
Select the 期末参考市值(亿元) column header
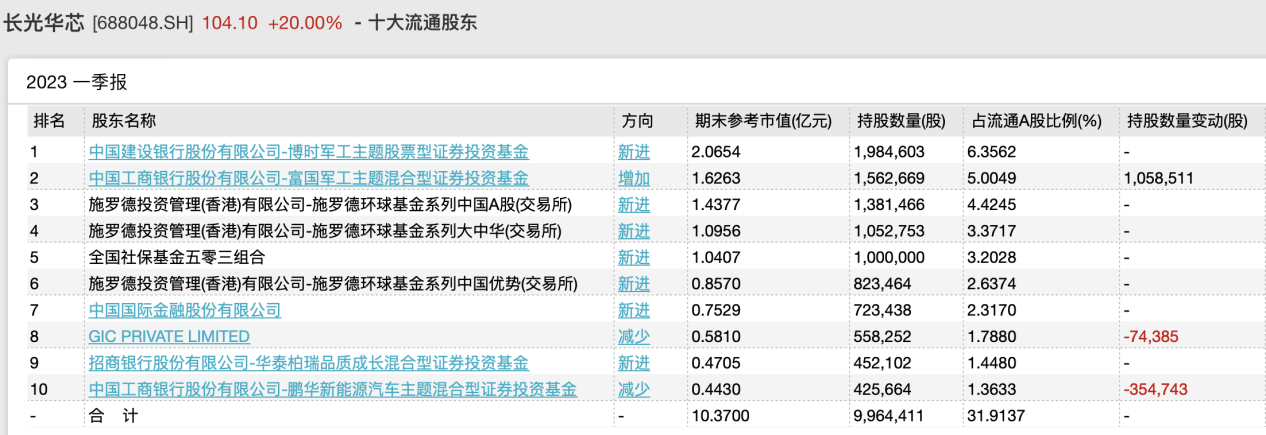point(764,121)
